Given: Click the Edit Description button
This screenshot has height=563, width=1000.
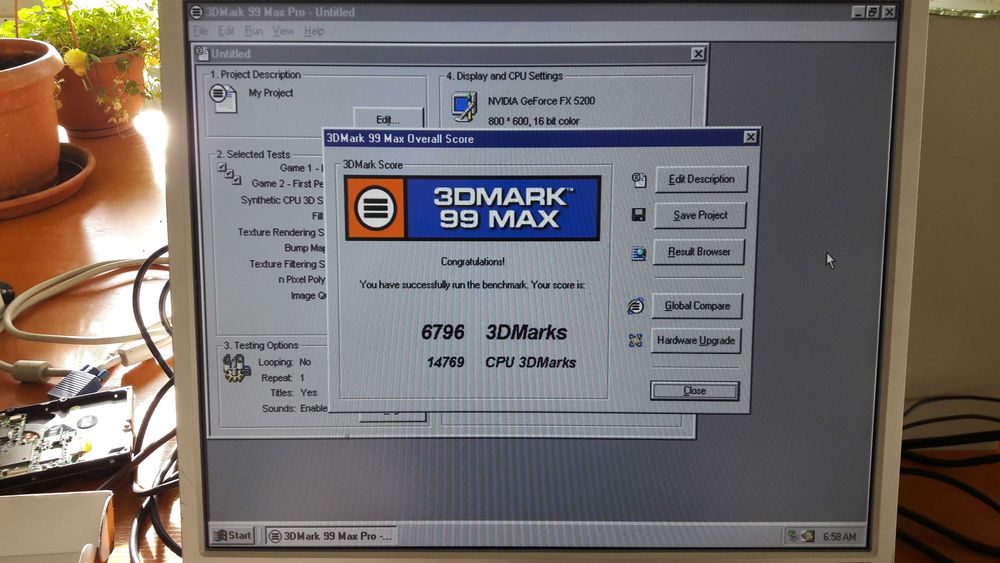Looking at the screenshot, I should point(701,179).
